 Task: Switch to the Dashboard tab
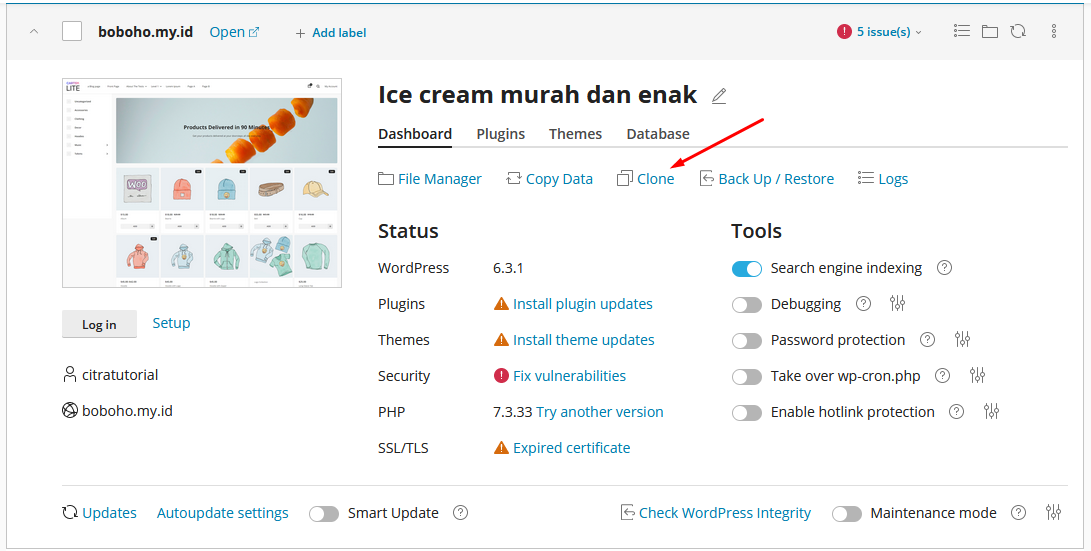coord(415,134)
